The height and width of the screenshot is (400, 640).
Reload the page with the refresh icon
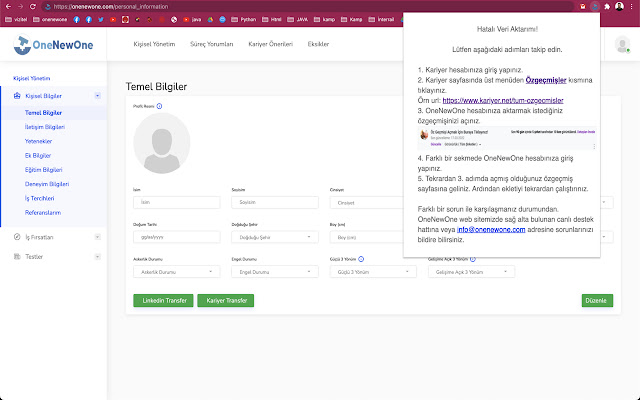click(x=33, y=7)
